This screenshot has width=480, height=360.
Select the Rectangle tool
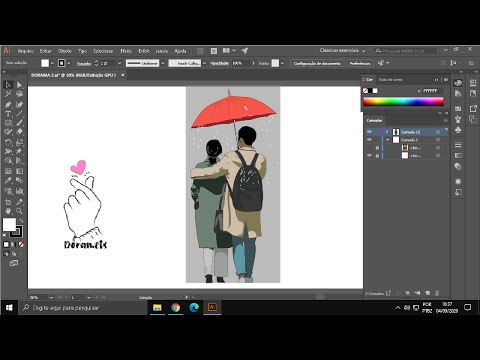point(8,123)
